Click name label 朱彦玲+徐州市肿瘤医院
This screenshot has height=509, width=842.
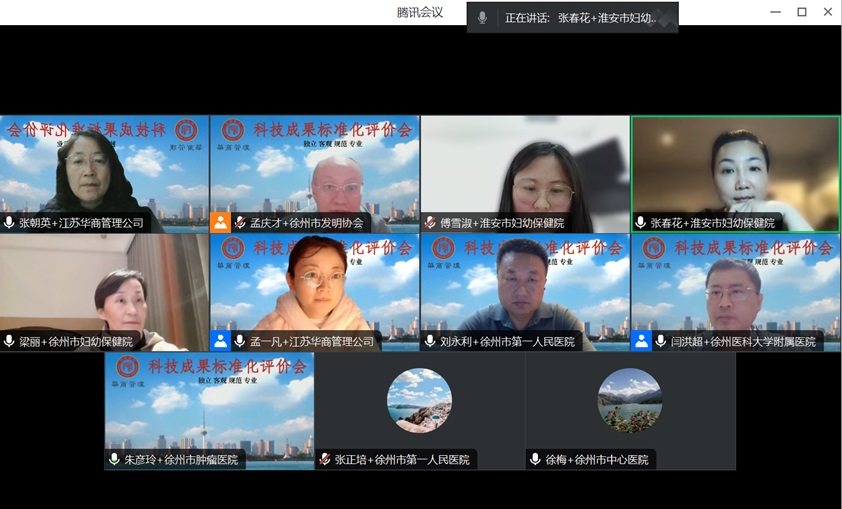[181, 460]
